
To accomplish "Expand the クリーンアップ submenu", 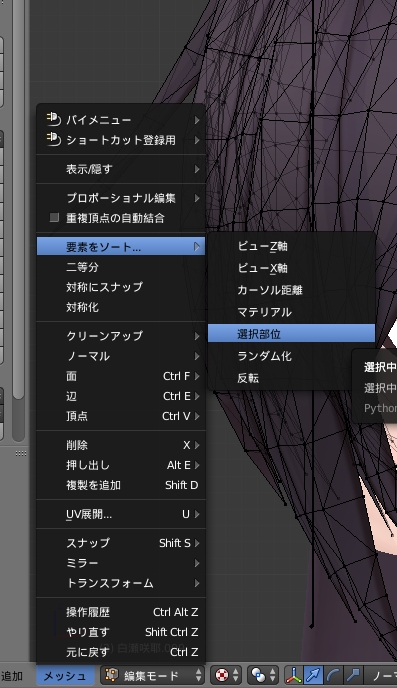I will coord(121,336).
